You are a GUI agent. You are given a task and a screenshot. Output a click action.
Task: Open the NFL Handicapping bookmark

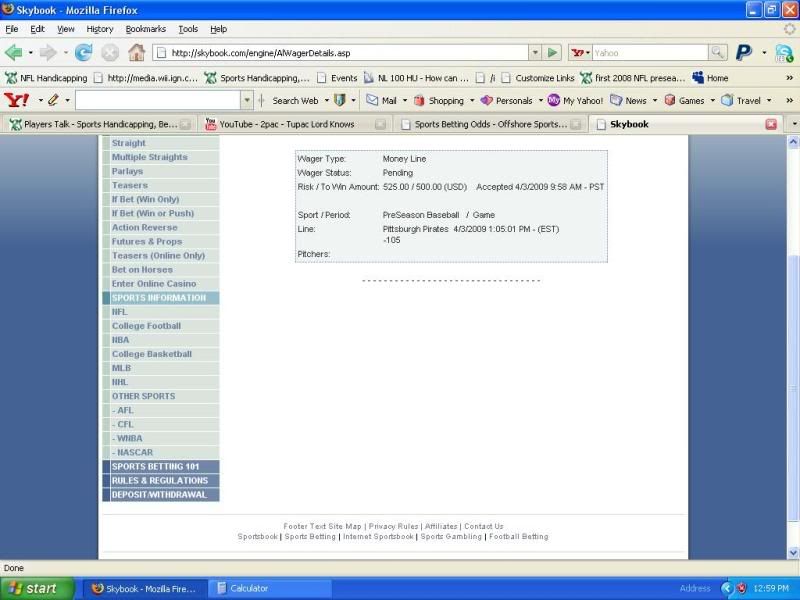point(46,78)
